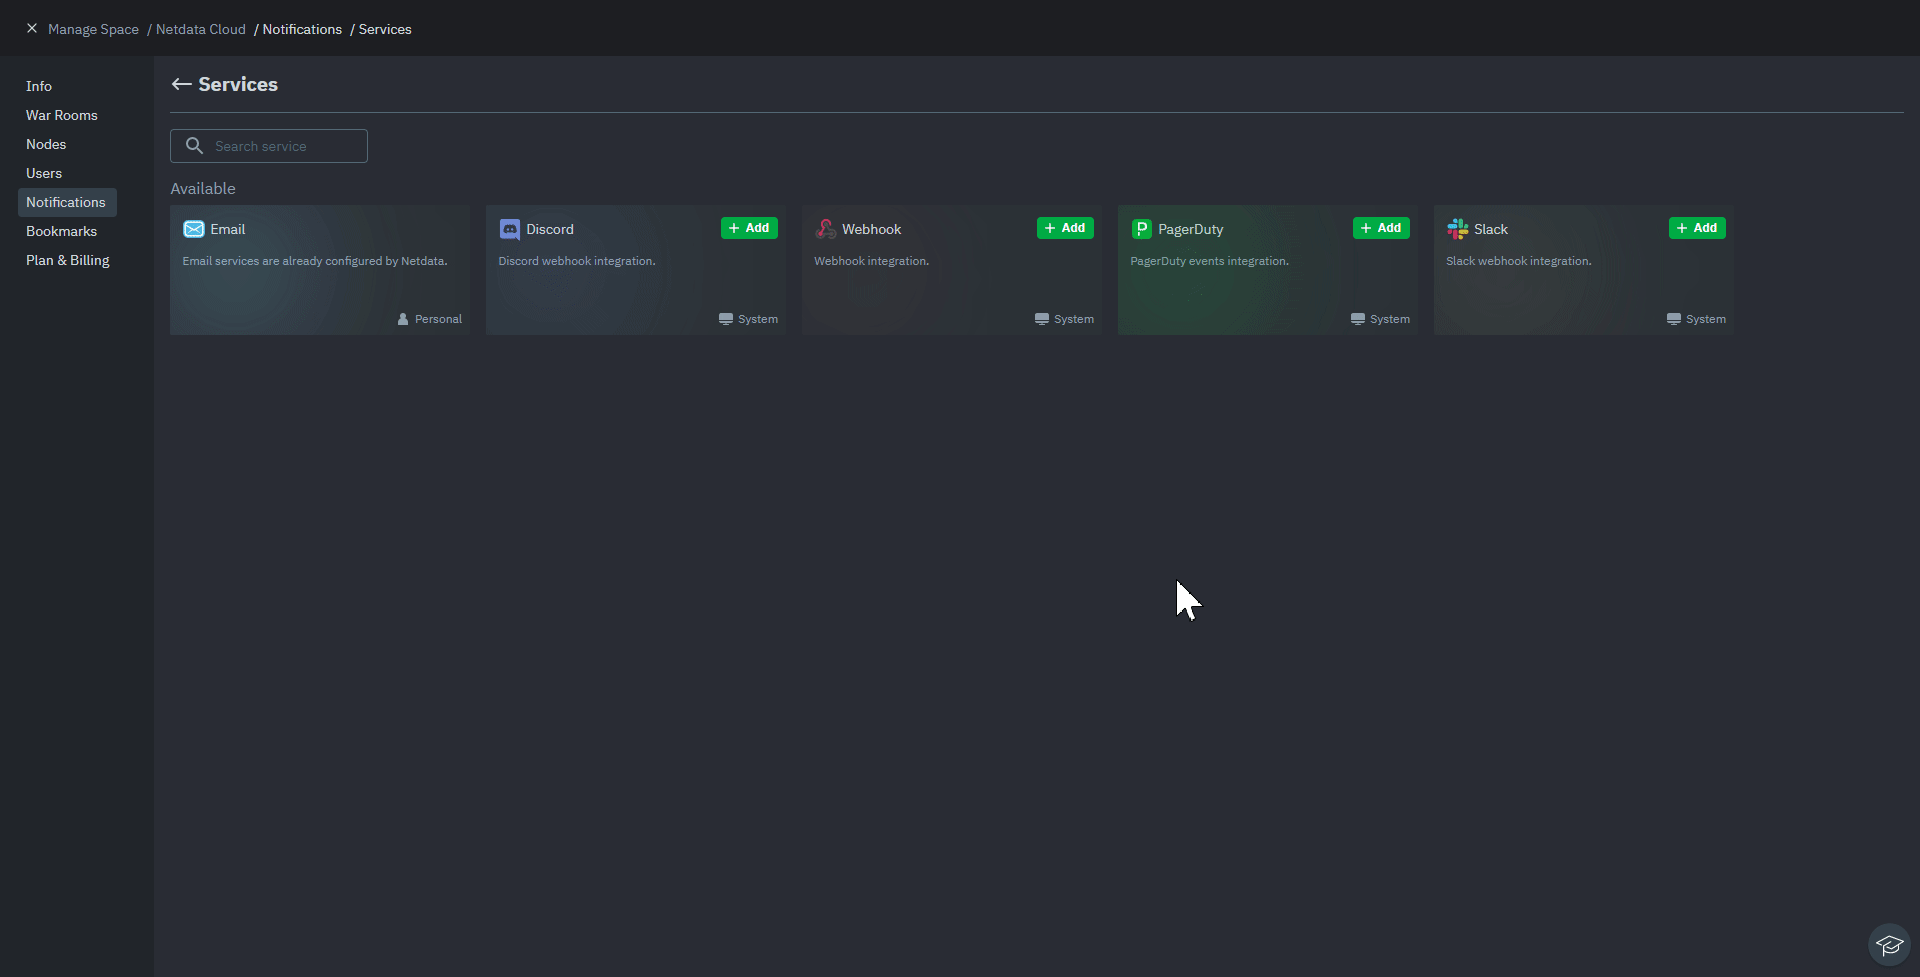Open Plan & Billing settings
The width and height of the screenshot is (1920, 977).
point(67,260)
